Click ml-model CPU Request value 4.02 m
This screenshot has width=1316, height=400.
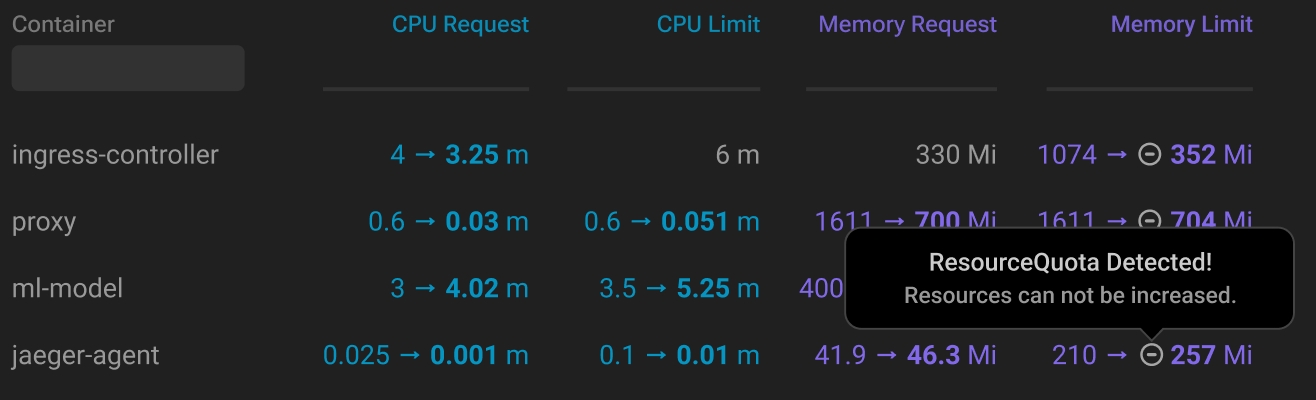[x=486, y=289]
